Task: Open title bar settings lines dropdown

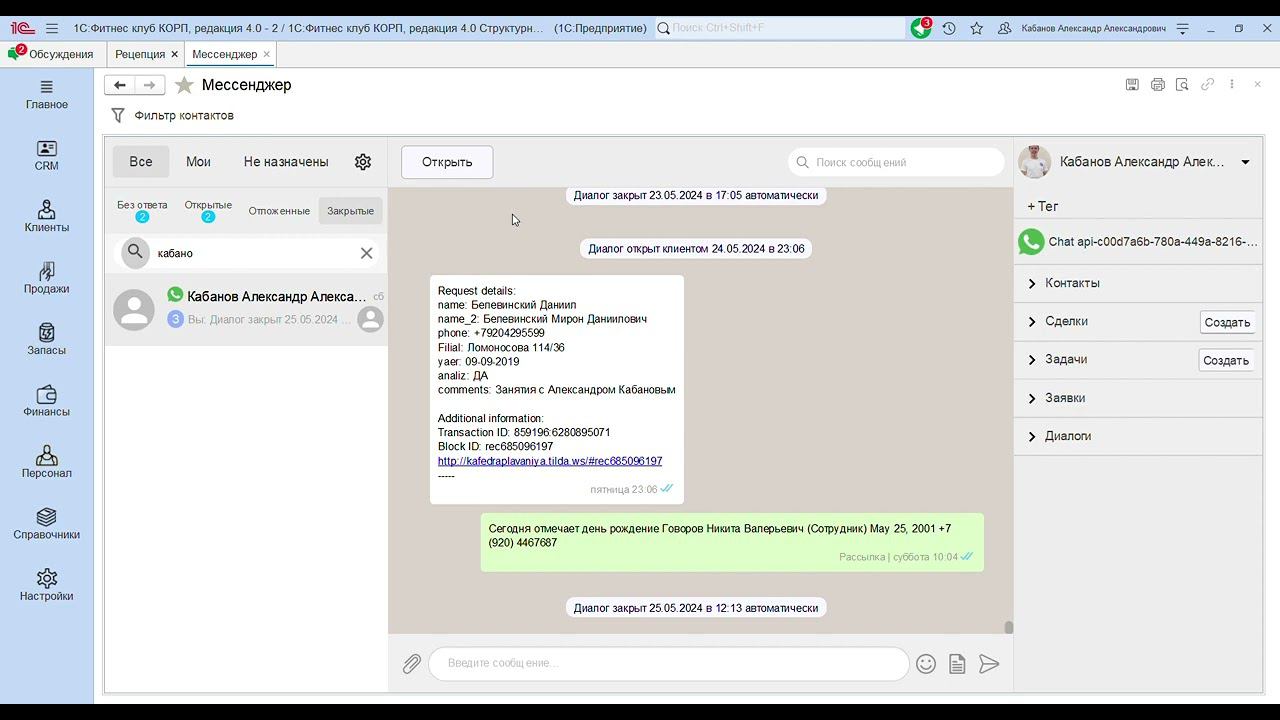Action: coord(1183,28)
